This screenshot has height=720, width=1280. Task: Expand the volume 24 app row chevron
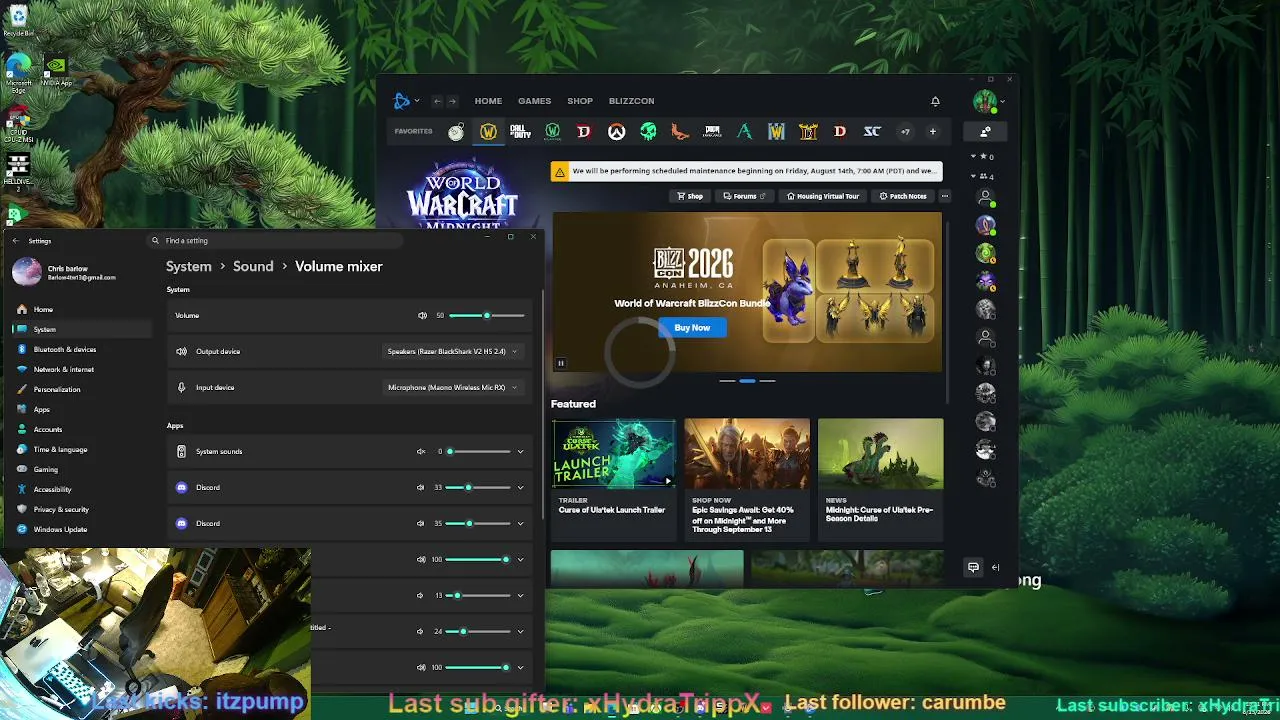click(x=520, y=632)
